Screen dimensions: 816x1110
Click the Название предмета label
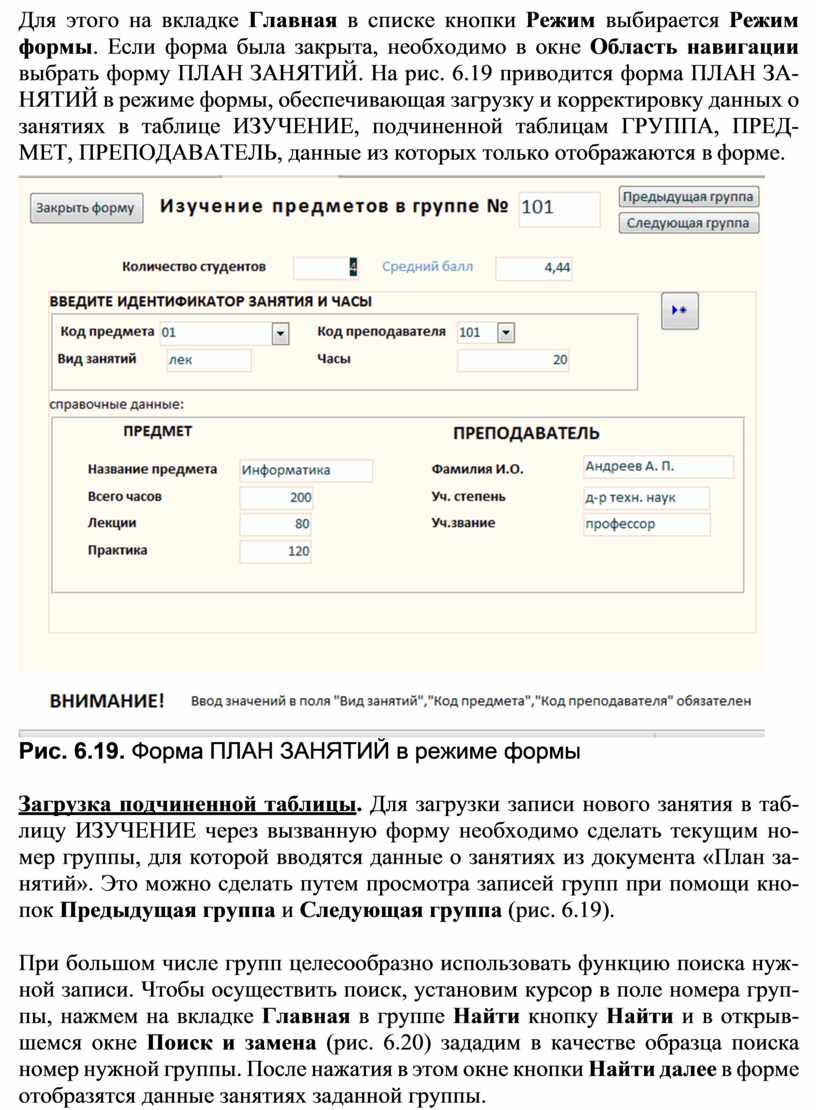(x=152, y=469)
